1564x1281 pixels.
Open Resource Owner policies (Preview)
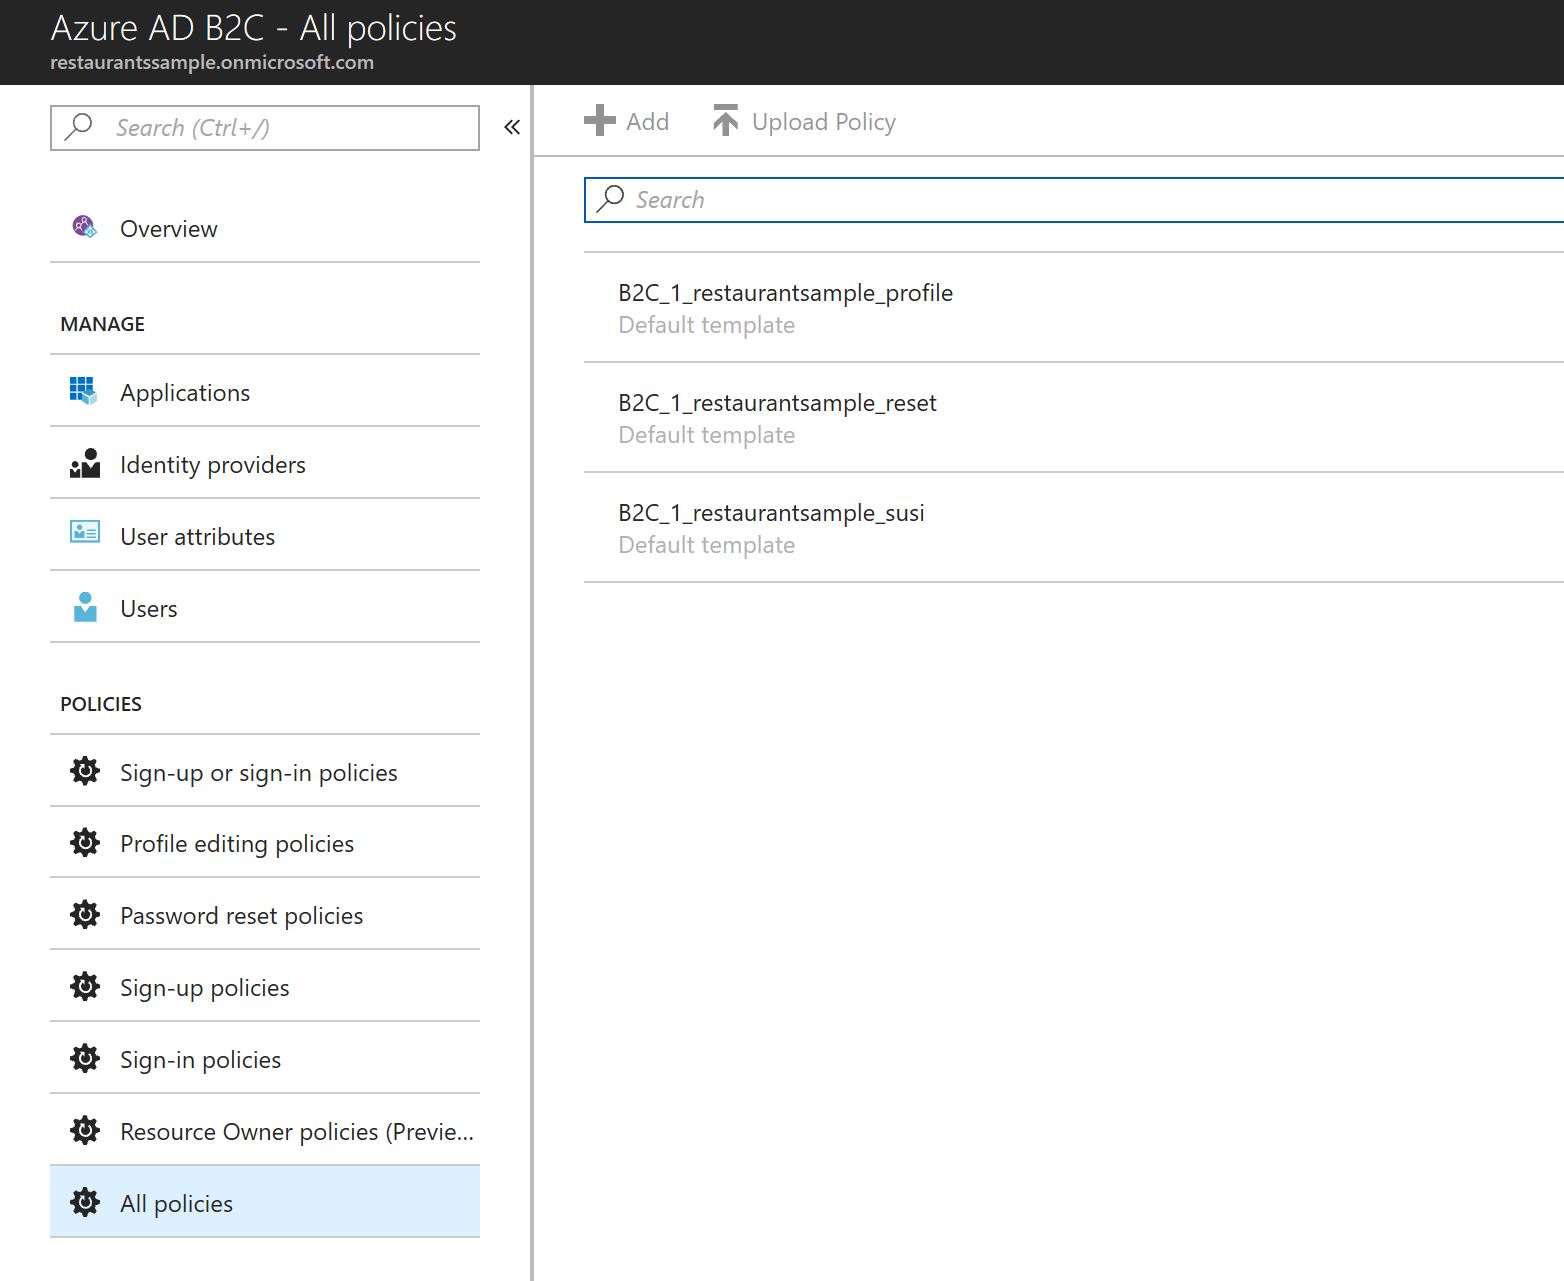click(265, 1130)
